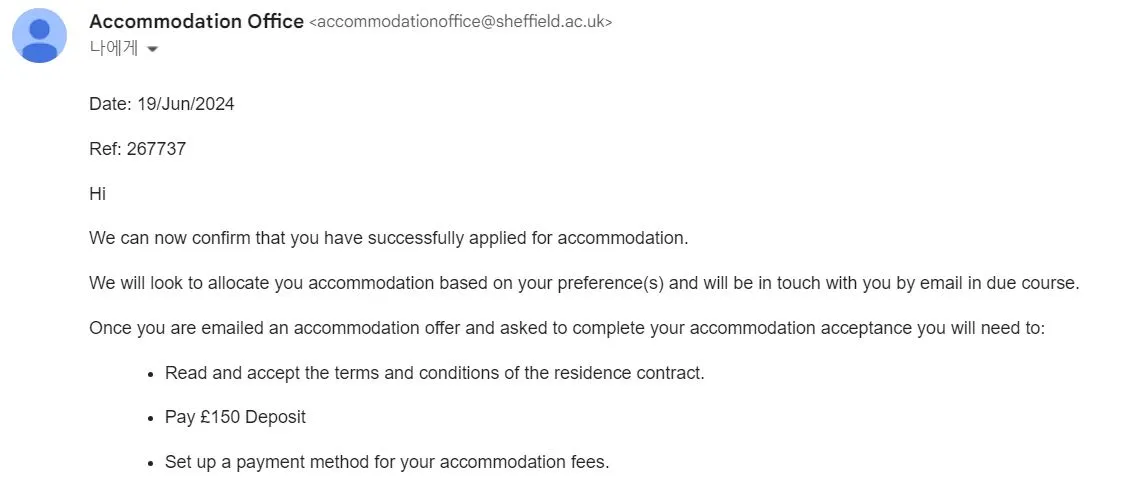Expand recipient details dropdown arrow

tap(152, 49)
